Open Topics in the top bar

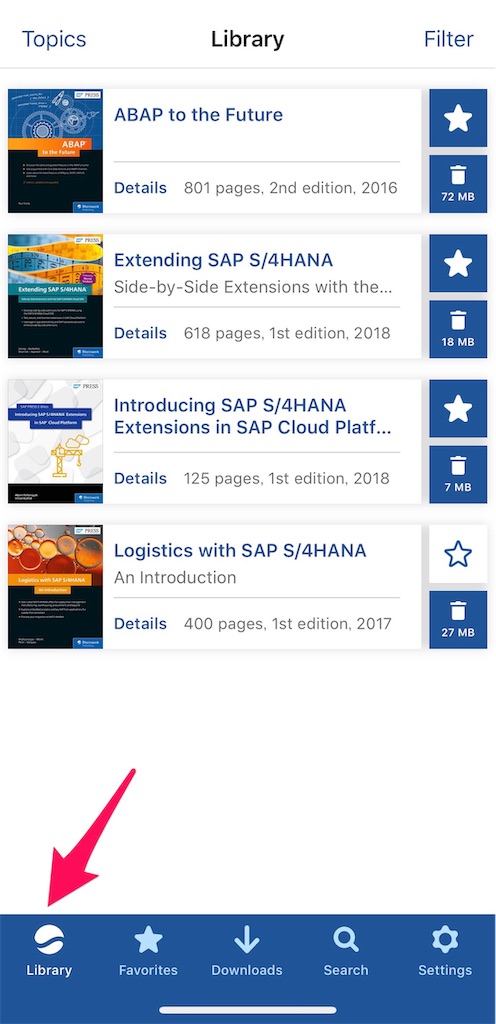[54, 39]
